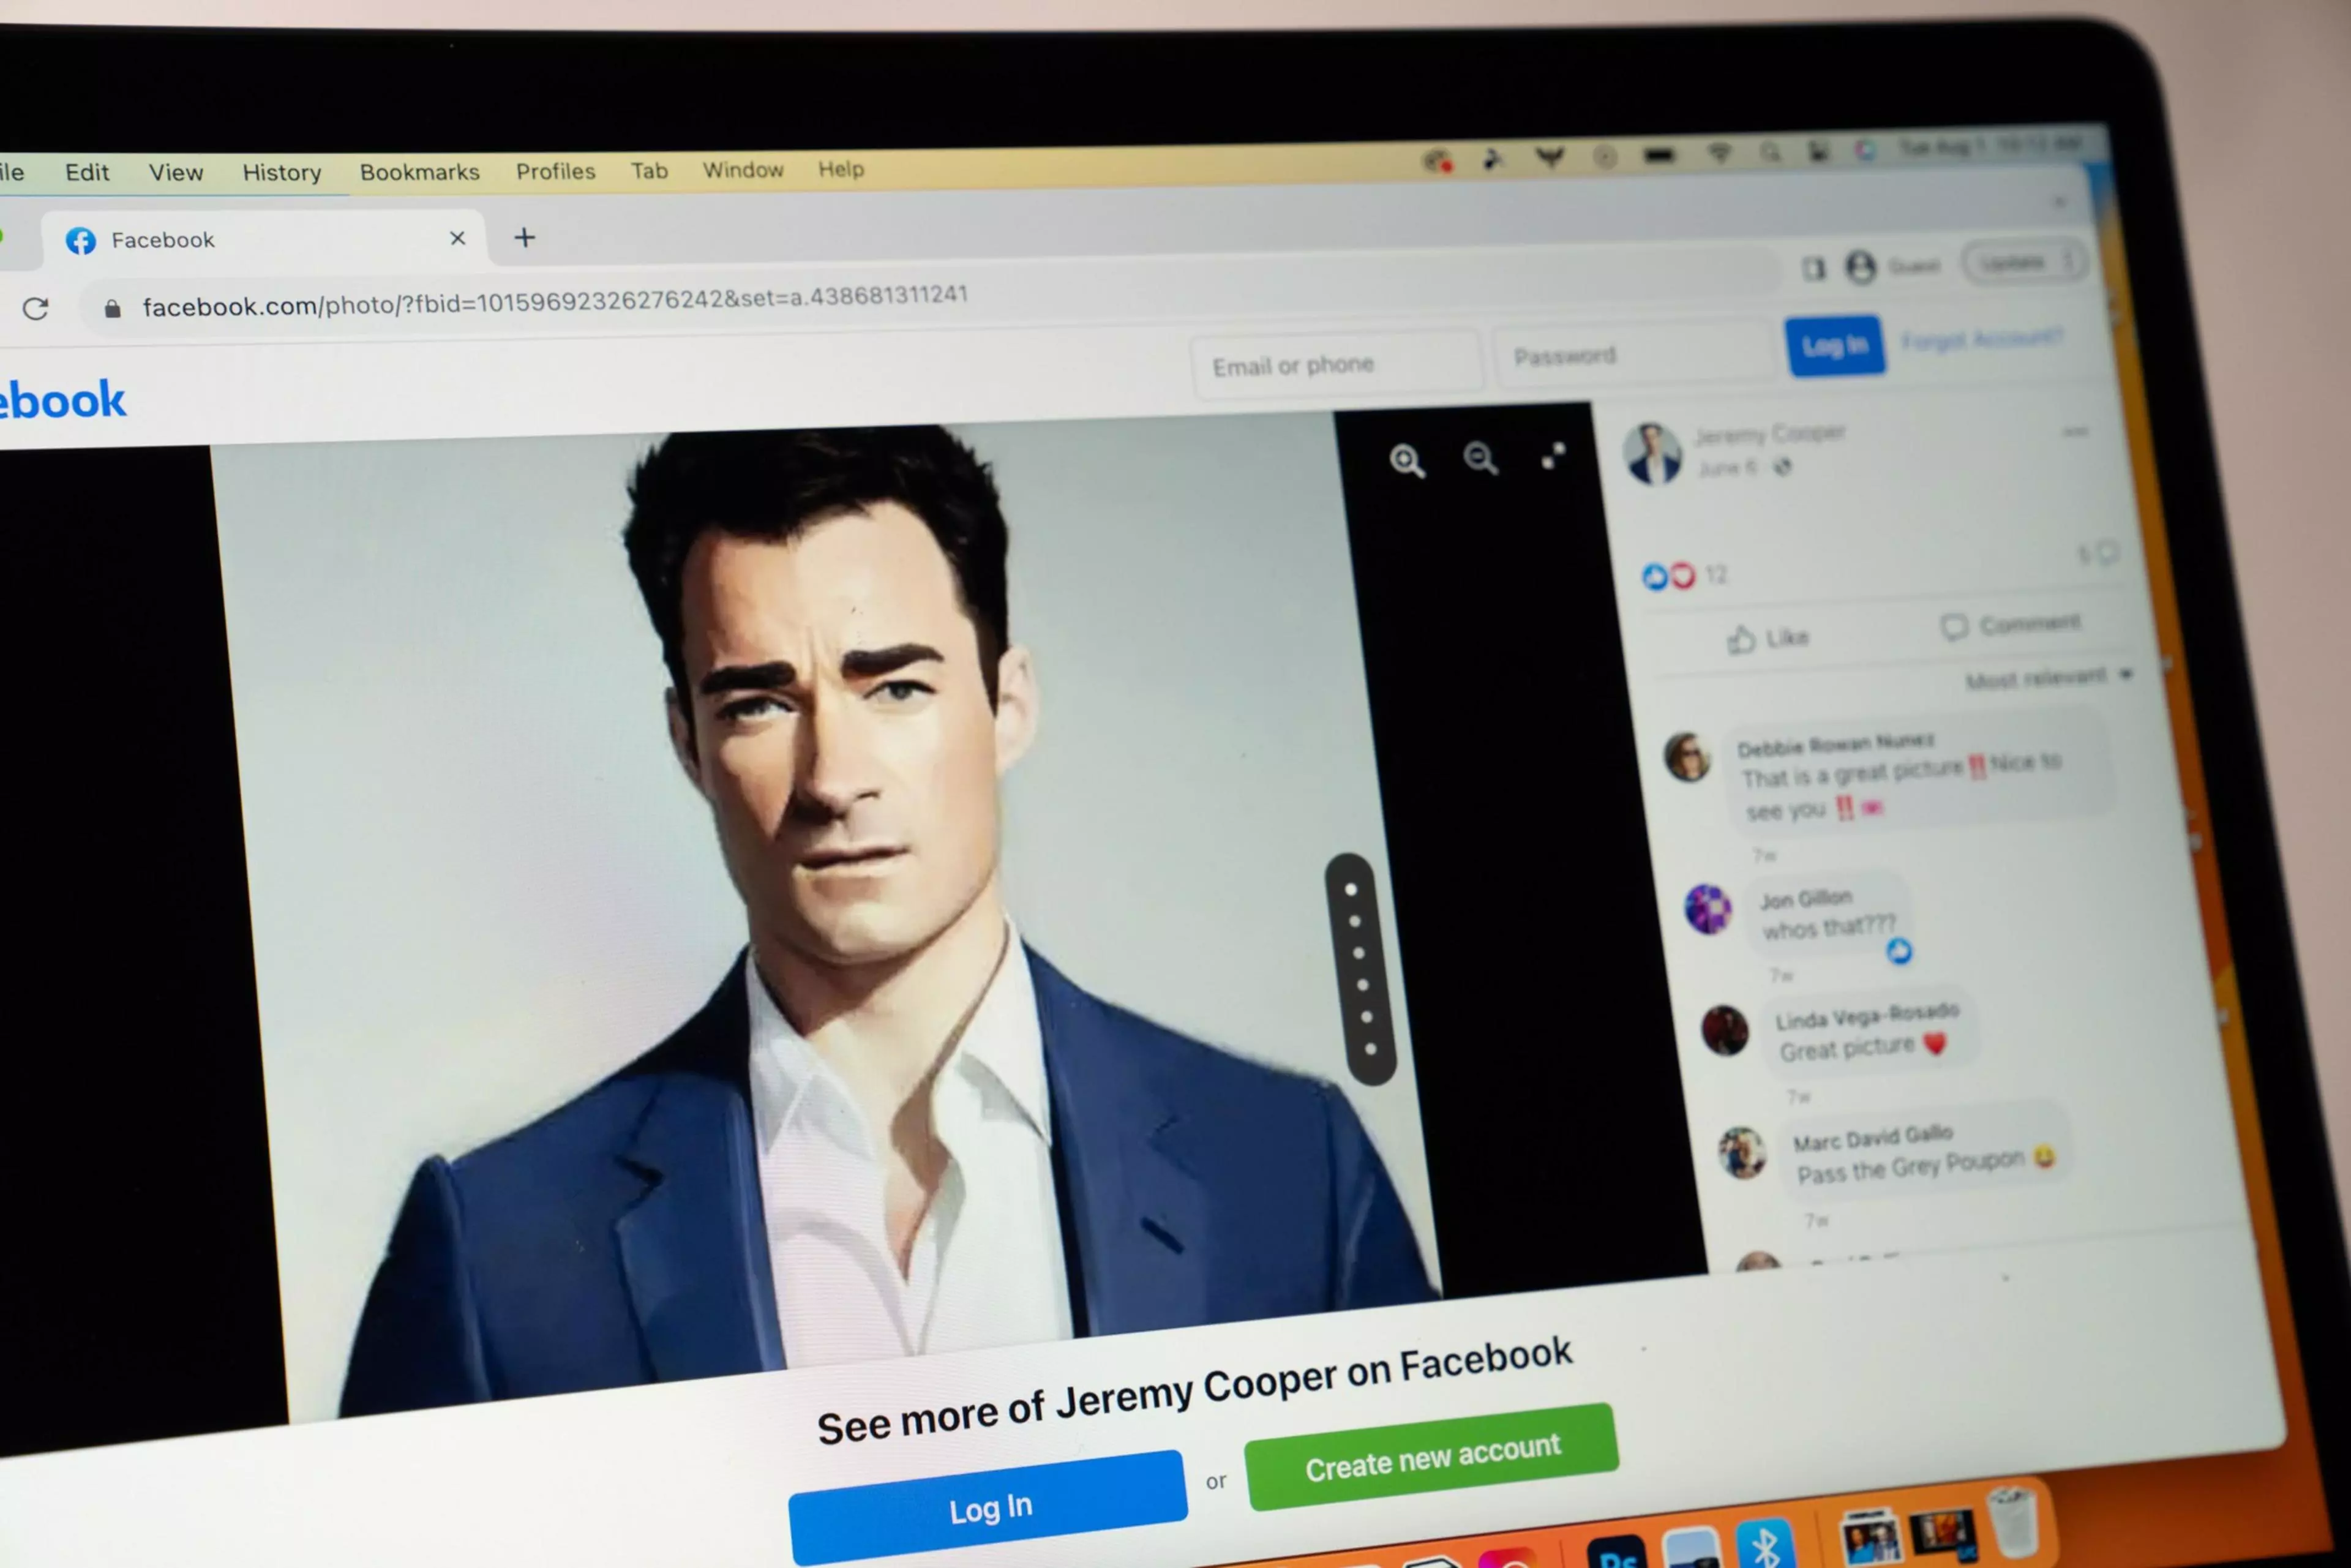This screenshot has height=1568, width=2351.
Task: Click the Like thumbs-up icon on the post
Action: click(x=1742, y=639)
